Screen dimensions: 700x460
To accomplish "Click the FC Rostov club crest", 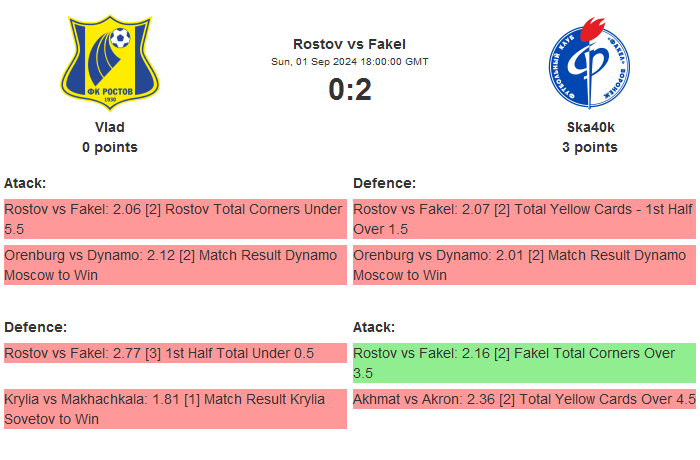I will (110, 62).
